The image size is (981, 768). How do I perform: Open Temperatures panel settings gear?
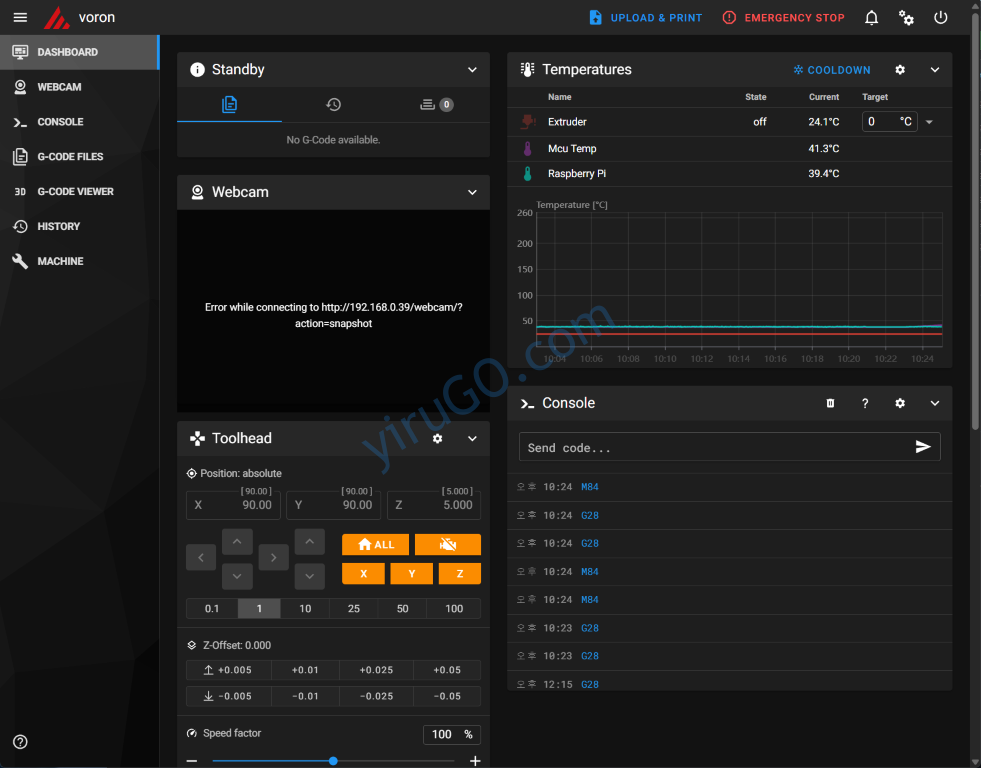[900, 70]
